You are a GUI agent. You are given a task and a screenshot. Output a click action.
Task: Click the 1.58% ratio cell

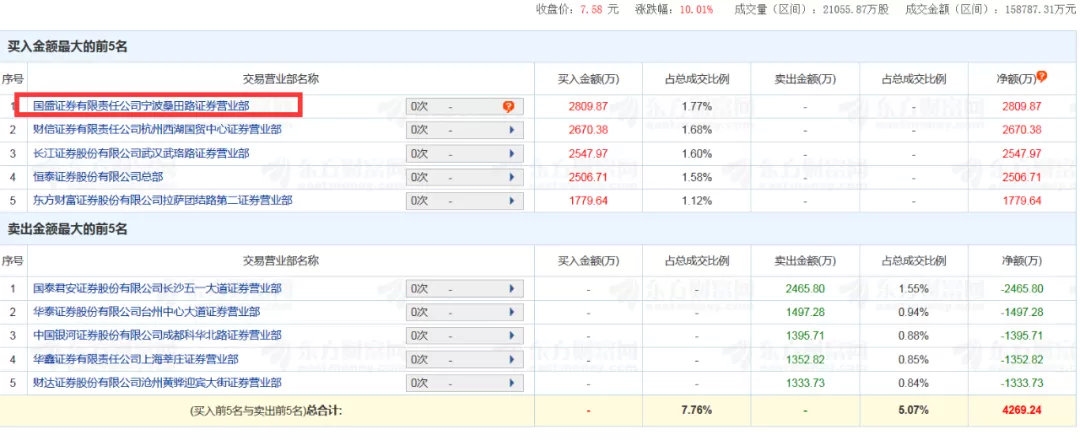[x=696, y=177]
